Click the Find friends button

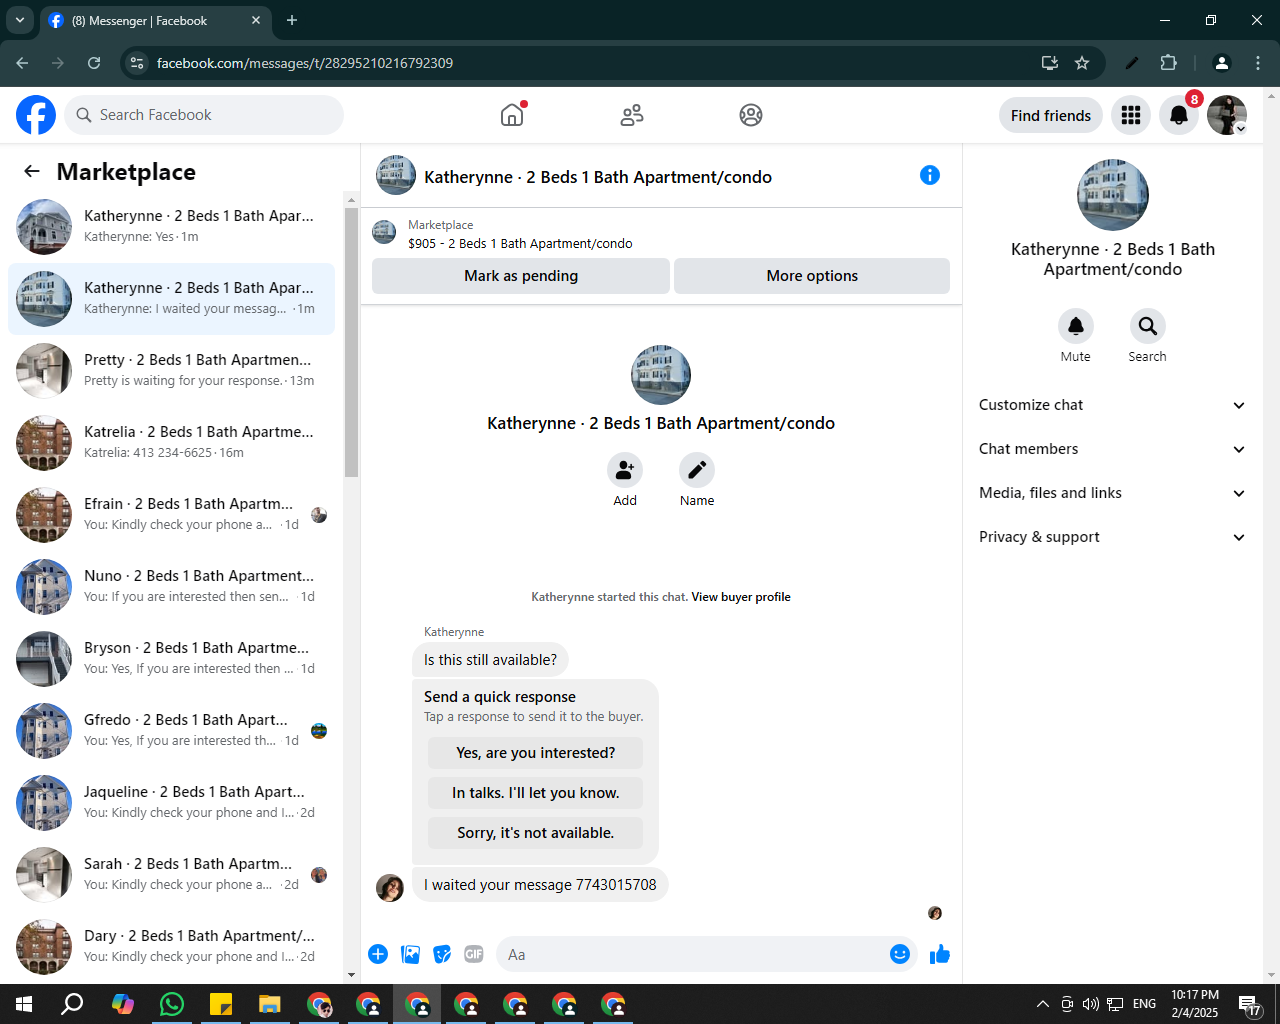[x=1051, y=115]
